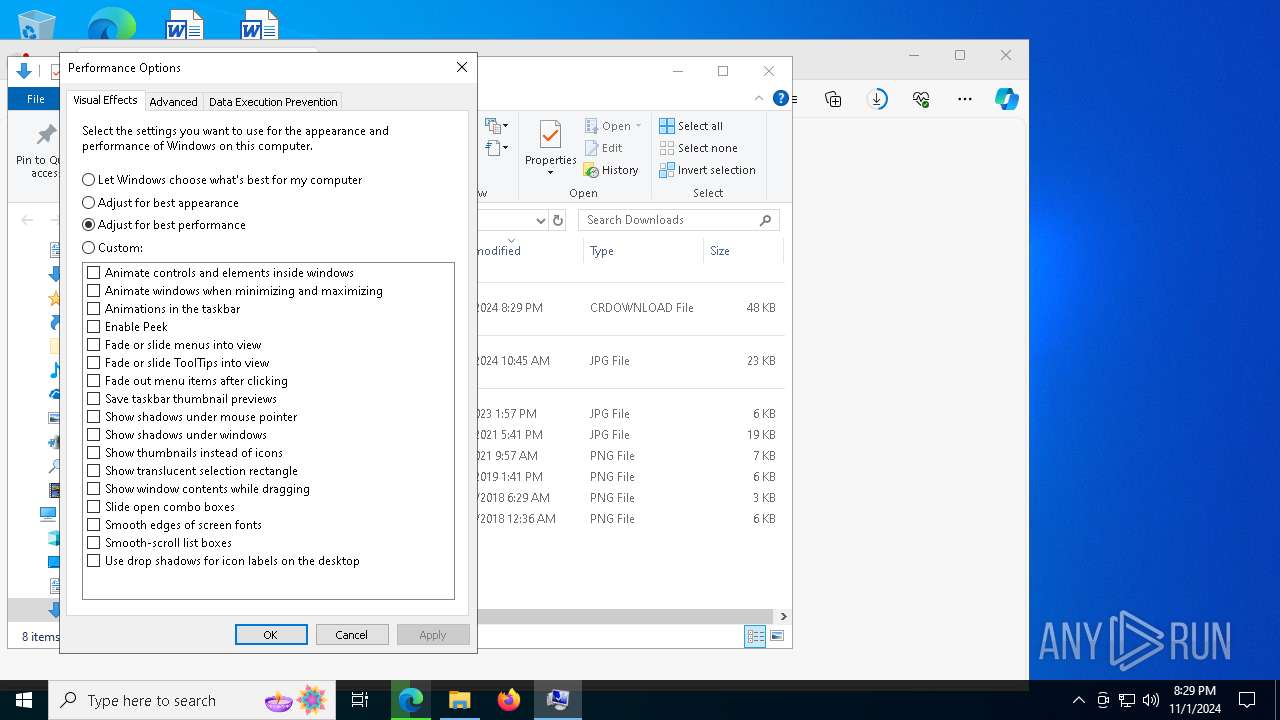1280x720 pixels.
Task: Open Copilot in Edge toolbar
Action: pyautogui.click(x=1006, y=99)
